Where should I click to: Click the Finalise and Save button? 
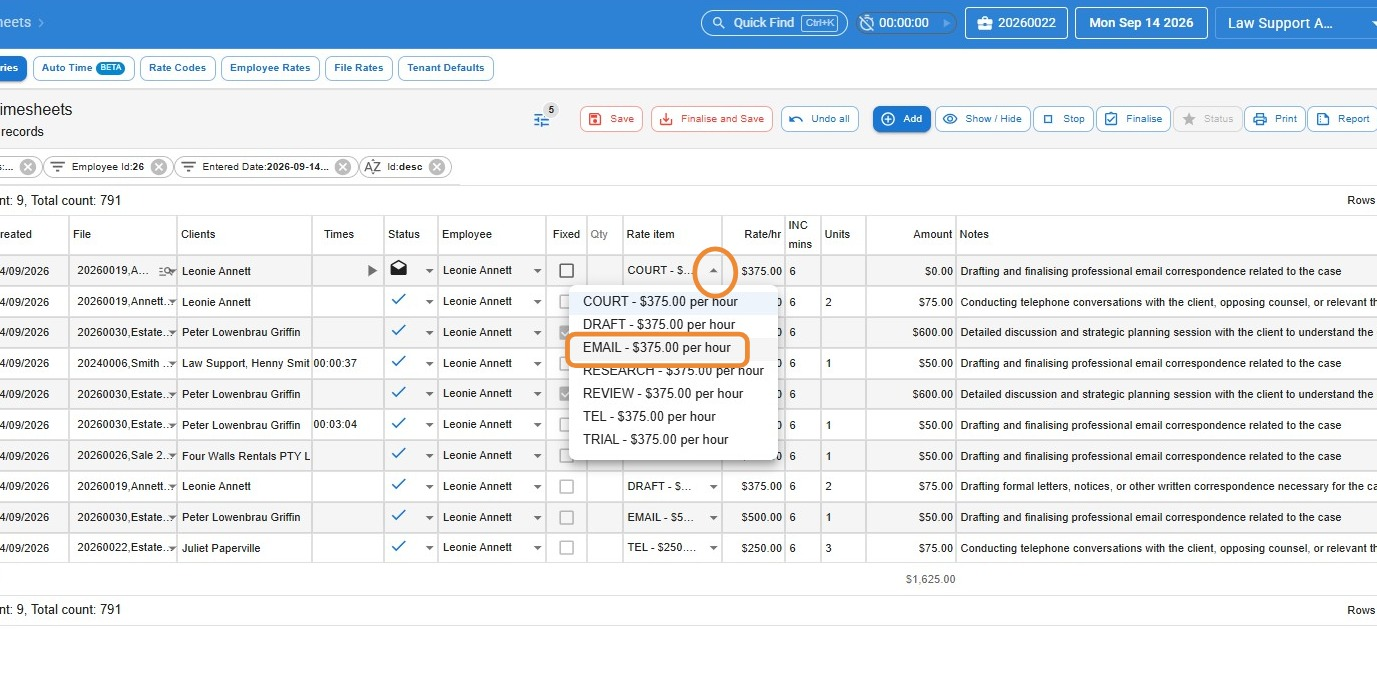pos(712,119)
